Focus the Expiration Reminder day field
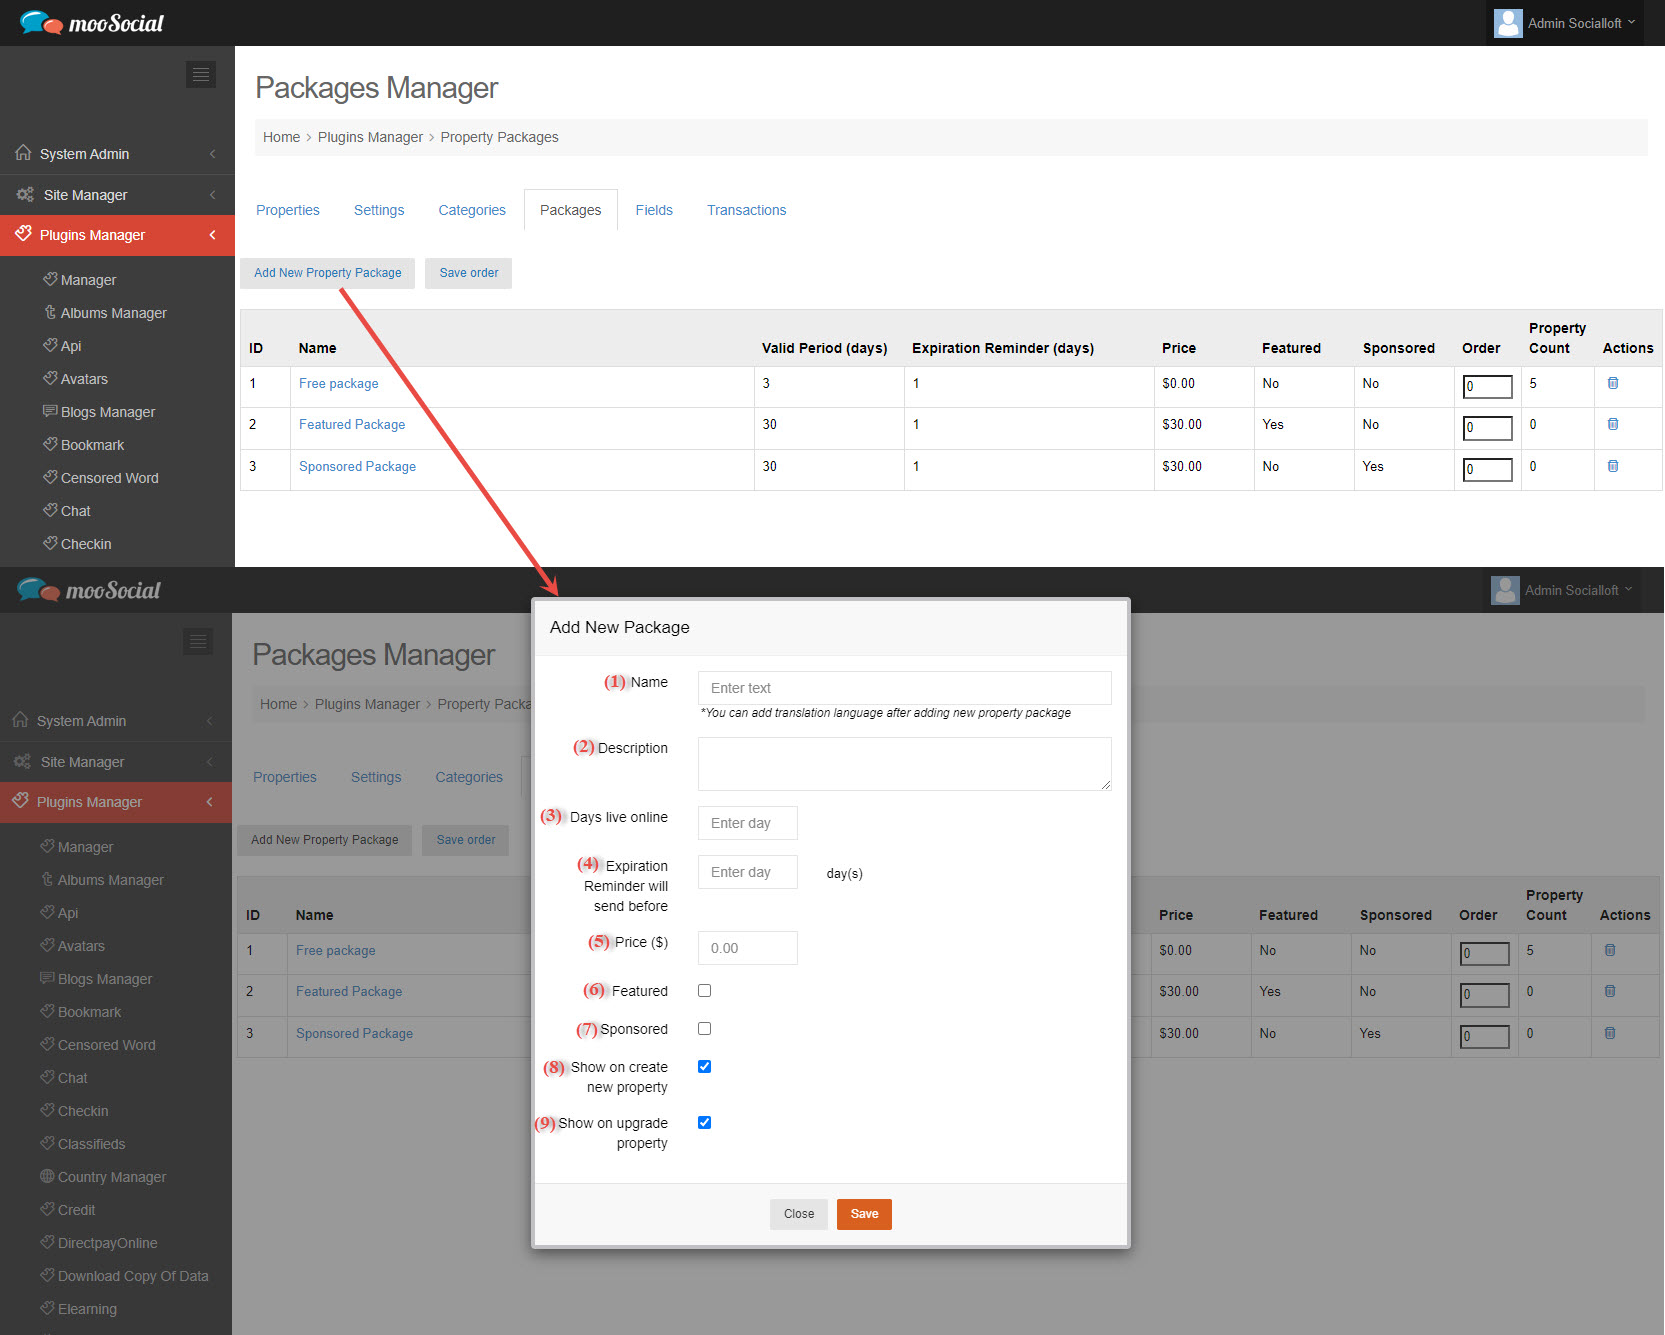The image size is (1665, 1335). tap(748, 872)
